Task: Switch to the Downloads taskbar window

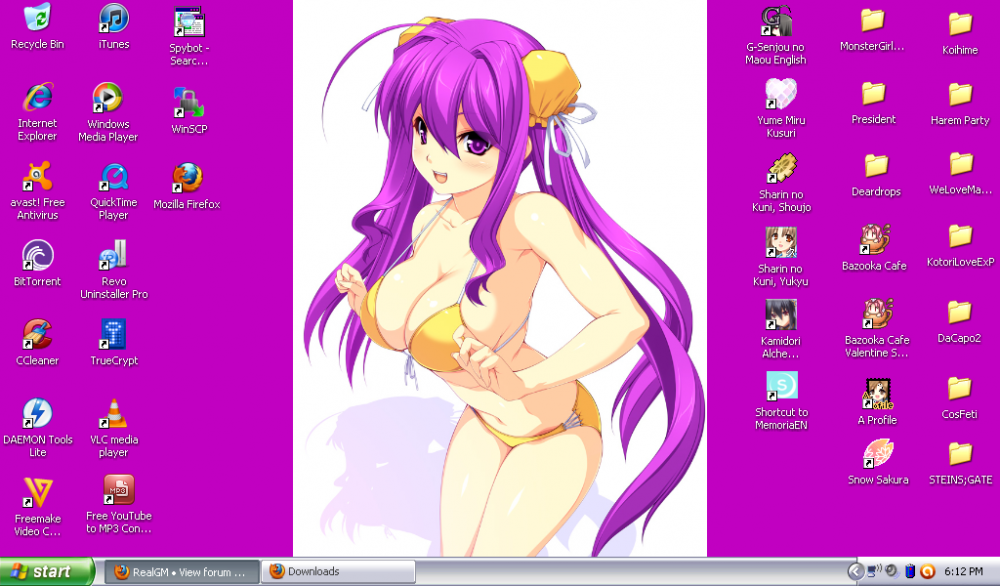Action: (x=338, y=572)
